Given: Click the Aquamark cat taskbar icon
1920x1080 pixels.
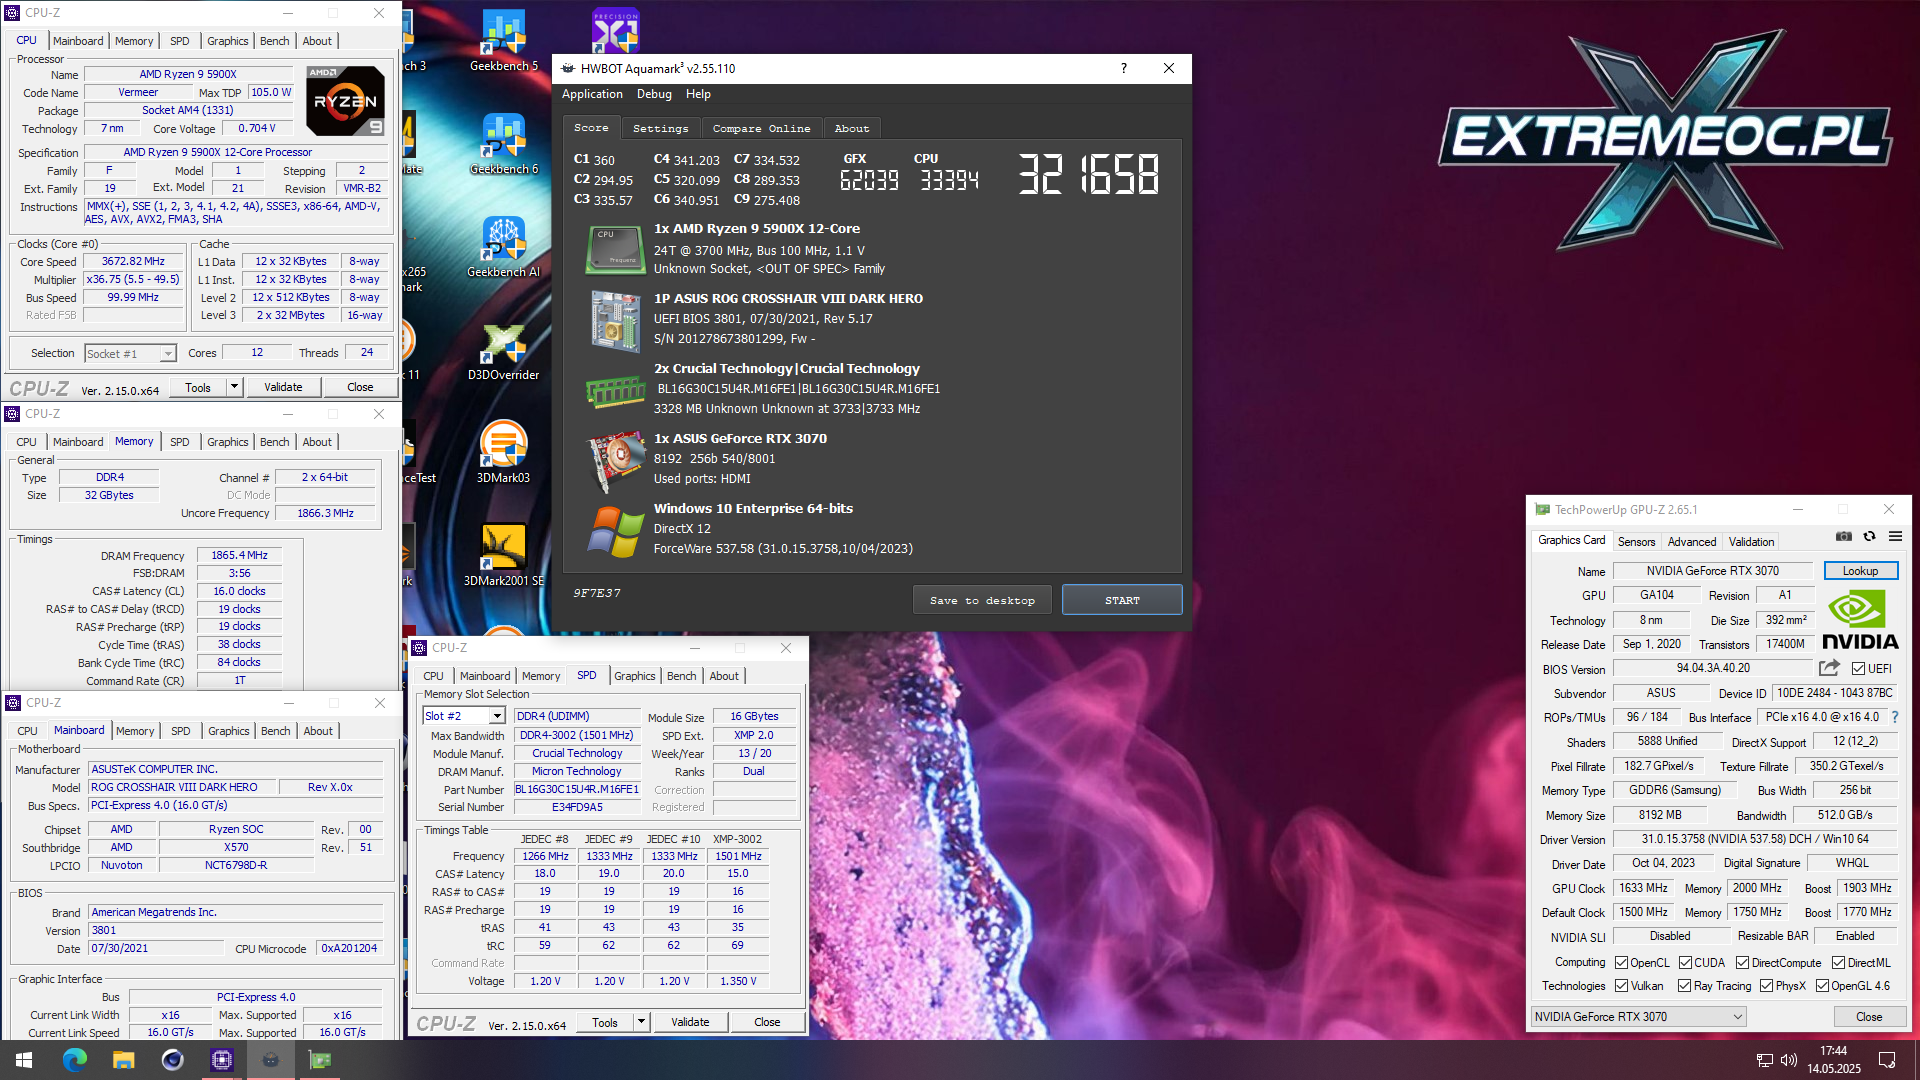Looking at the screenshot, I should (x=270, y=1060).
